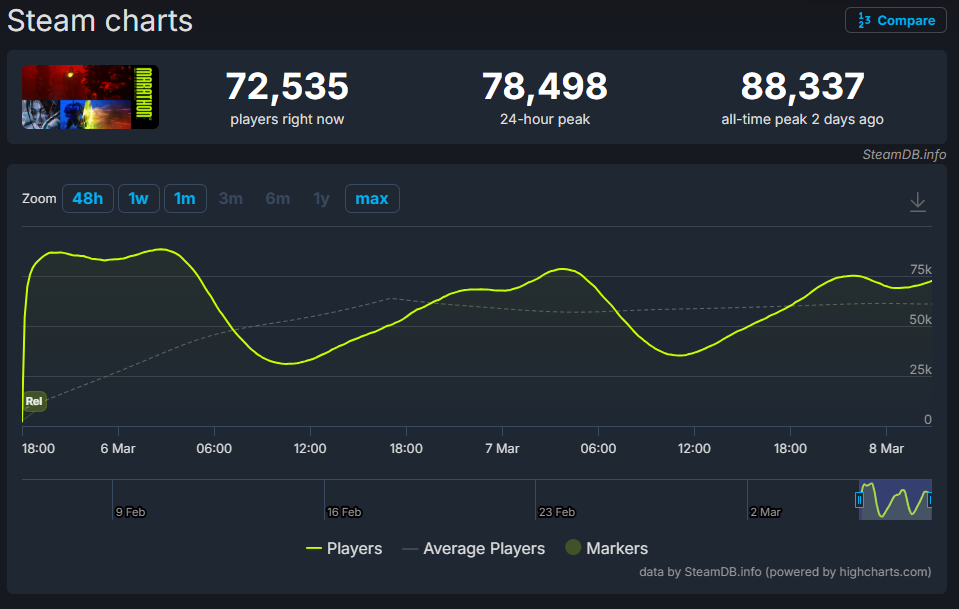Image resolution: width=959 pixels, height=609 pixels.
Task: Toggle the Players series in legend
Action: 344,548
